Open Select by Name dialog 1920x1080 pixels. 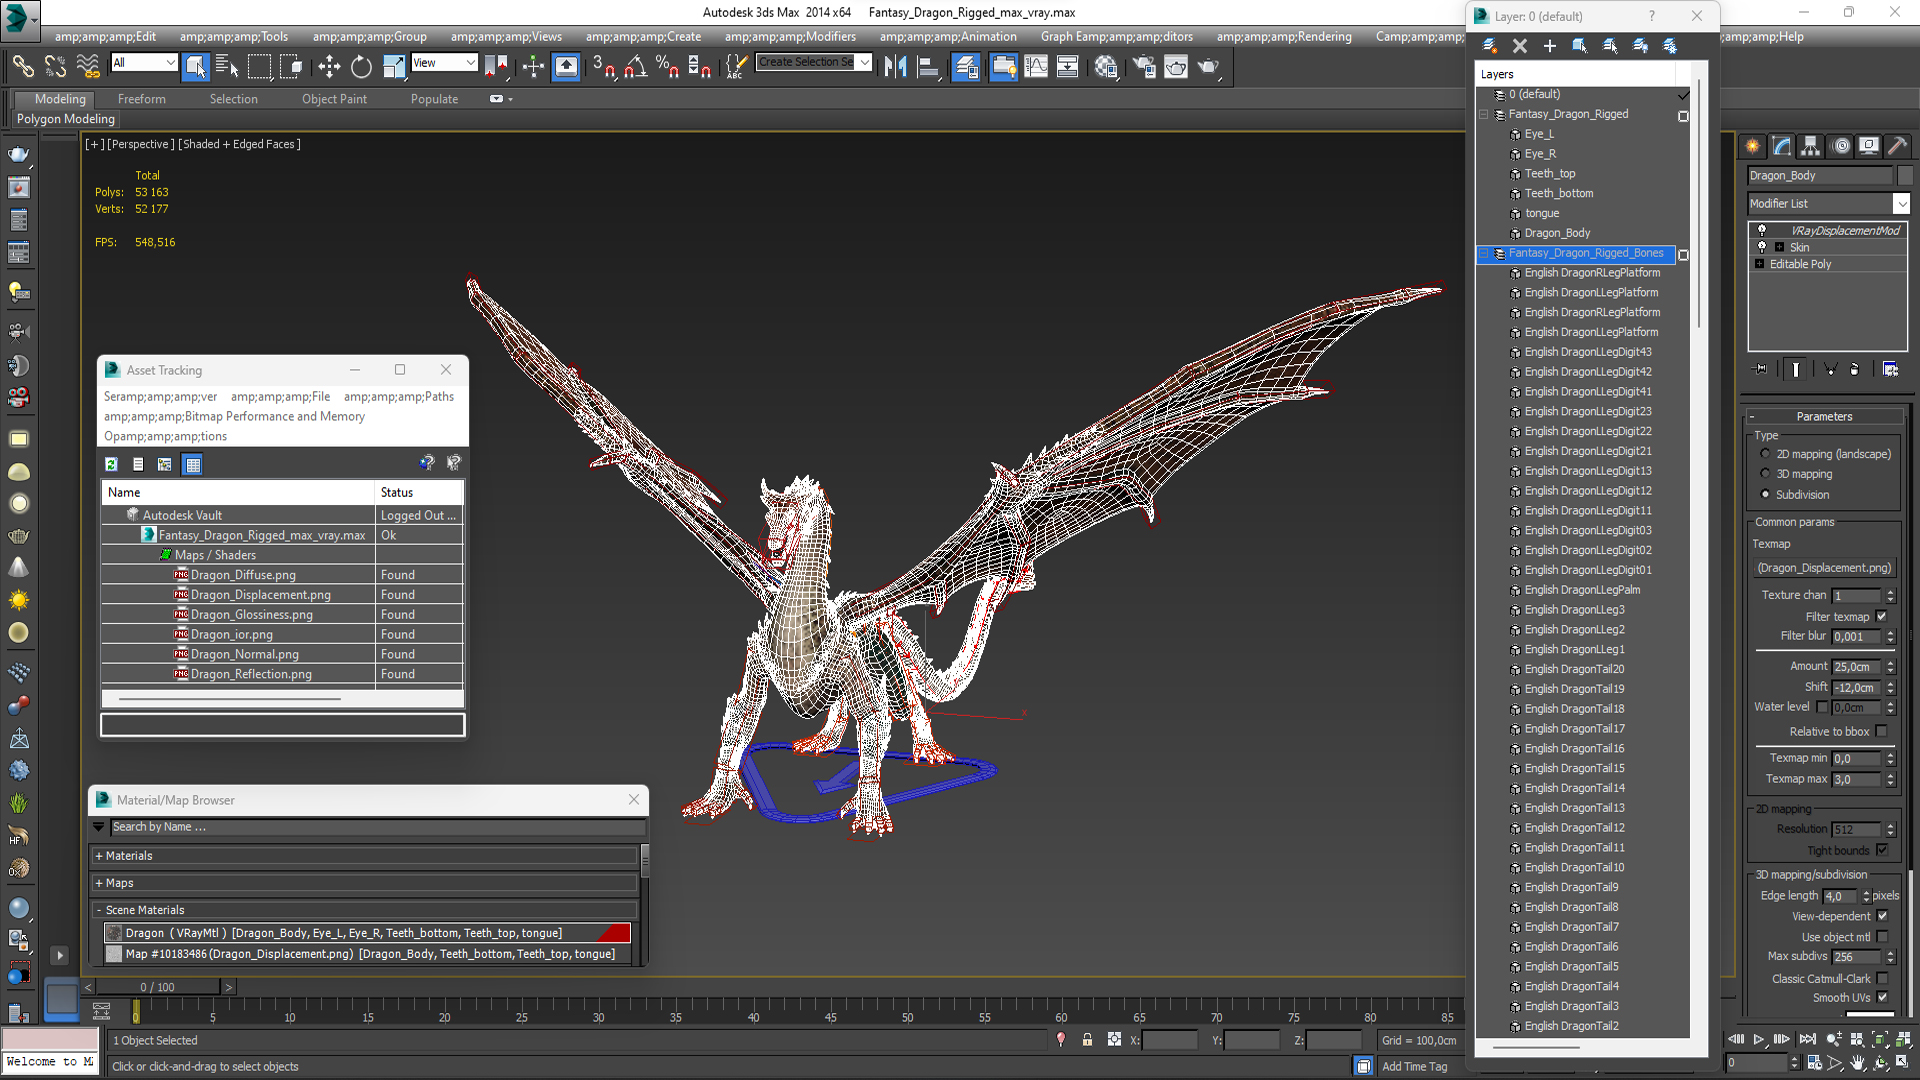click(227, 67)
